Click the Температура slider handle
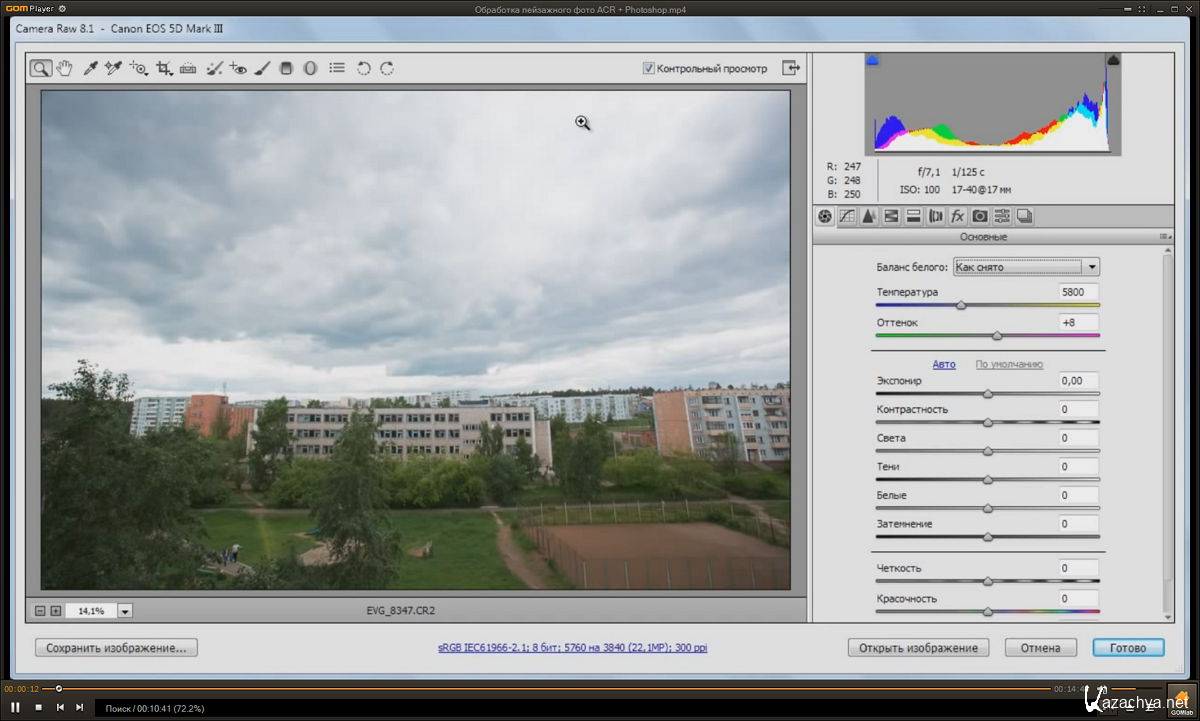 pos(961,305)
